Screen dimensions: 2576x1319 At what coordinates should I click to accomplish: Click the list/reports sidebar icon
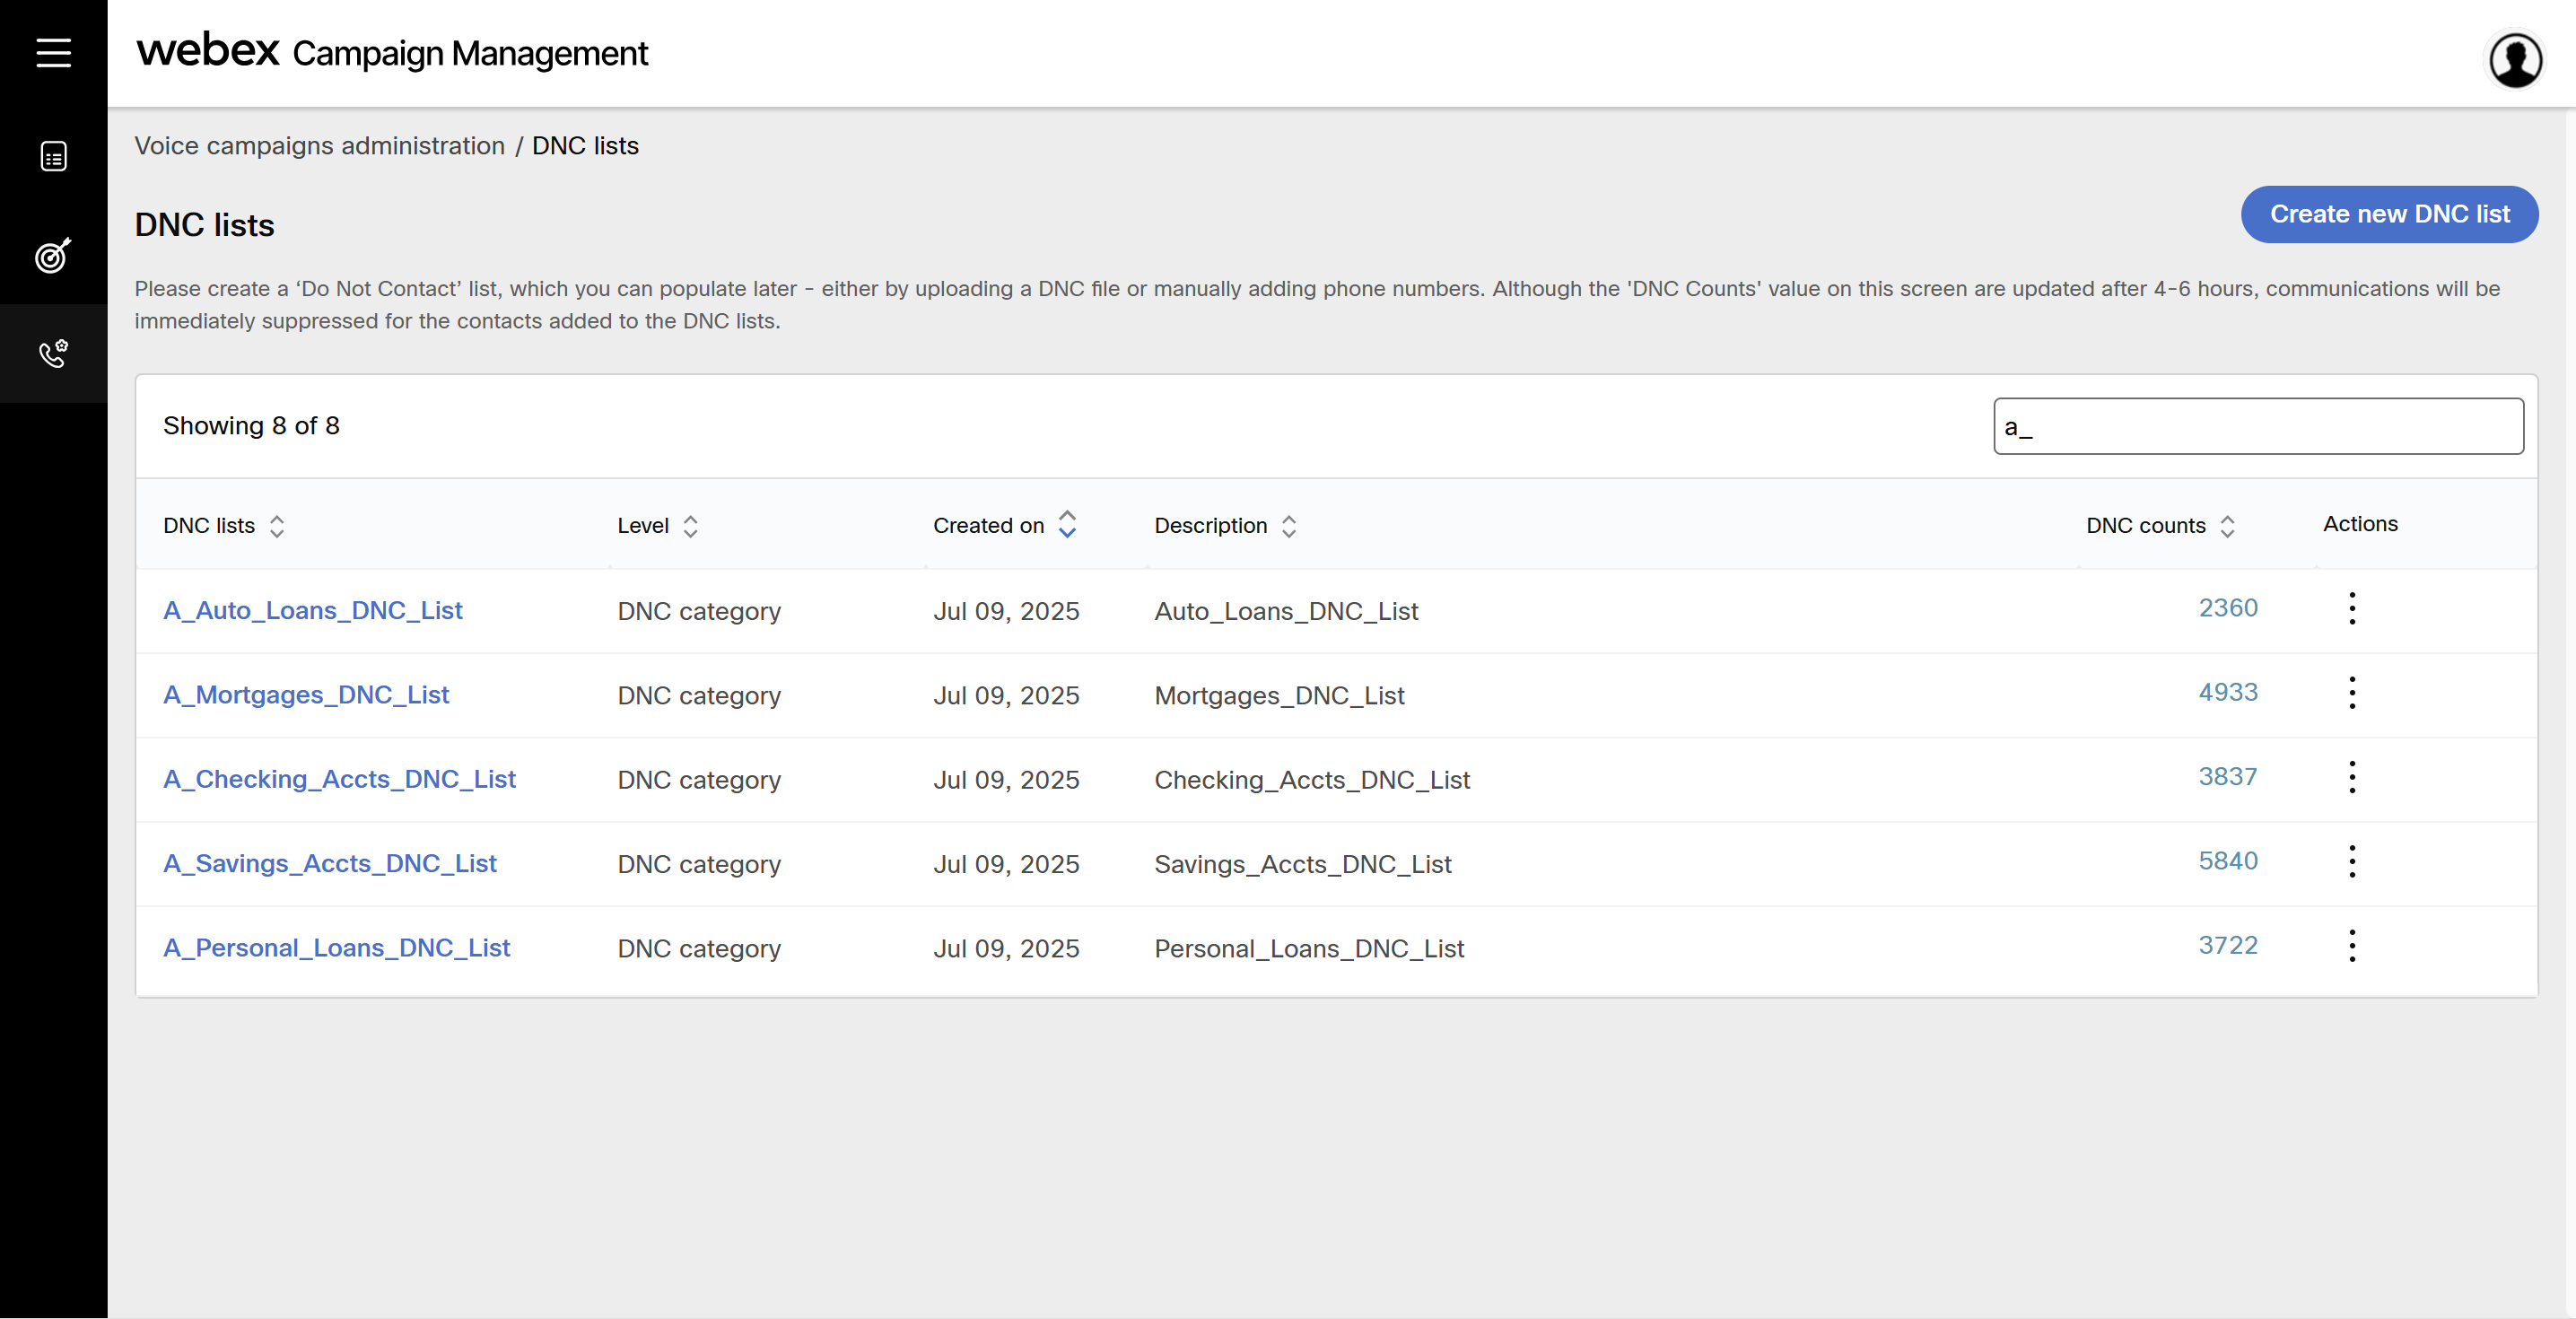pos(53,156)
